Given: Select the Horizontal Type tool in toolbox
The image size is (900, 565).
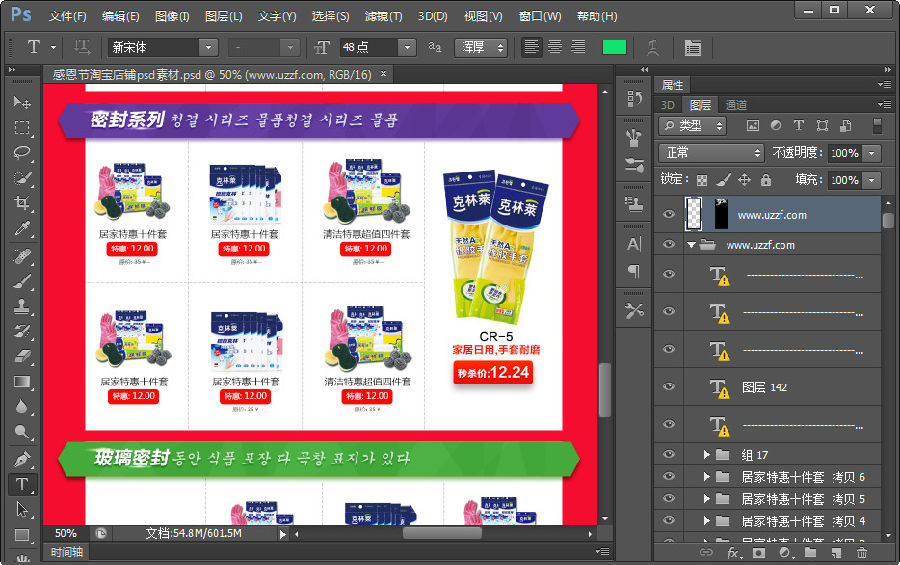Looking at the screenshot, I should [22, 485].
